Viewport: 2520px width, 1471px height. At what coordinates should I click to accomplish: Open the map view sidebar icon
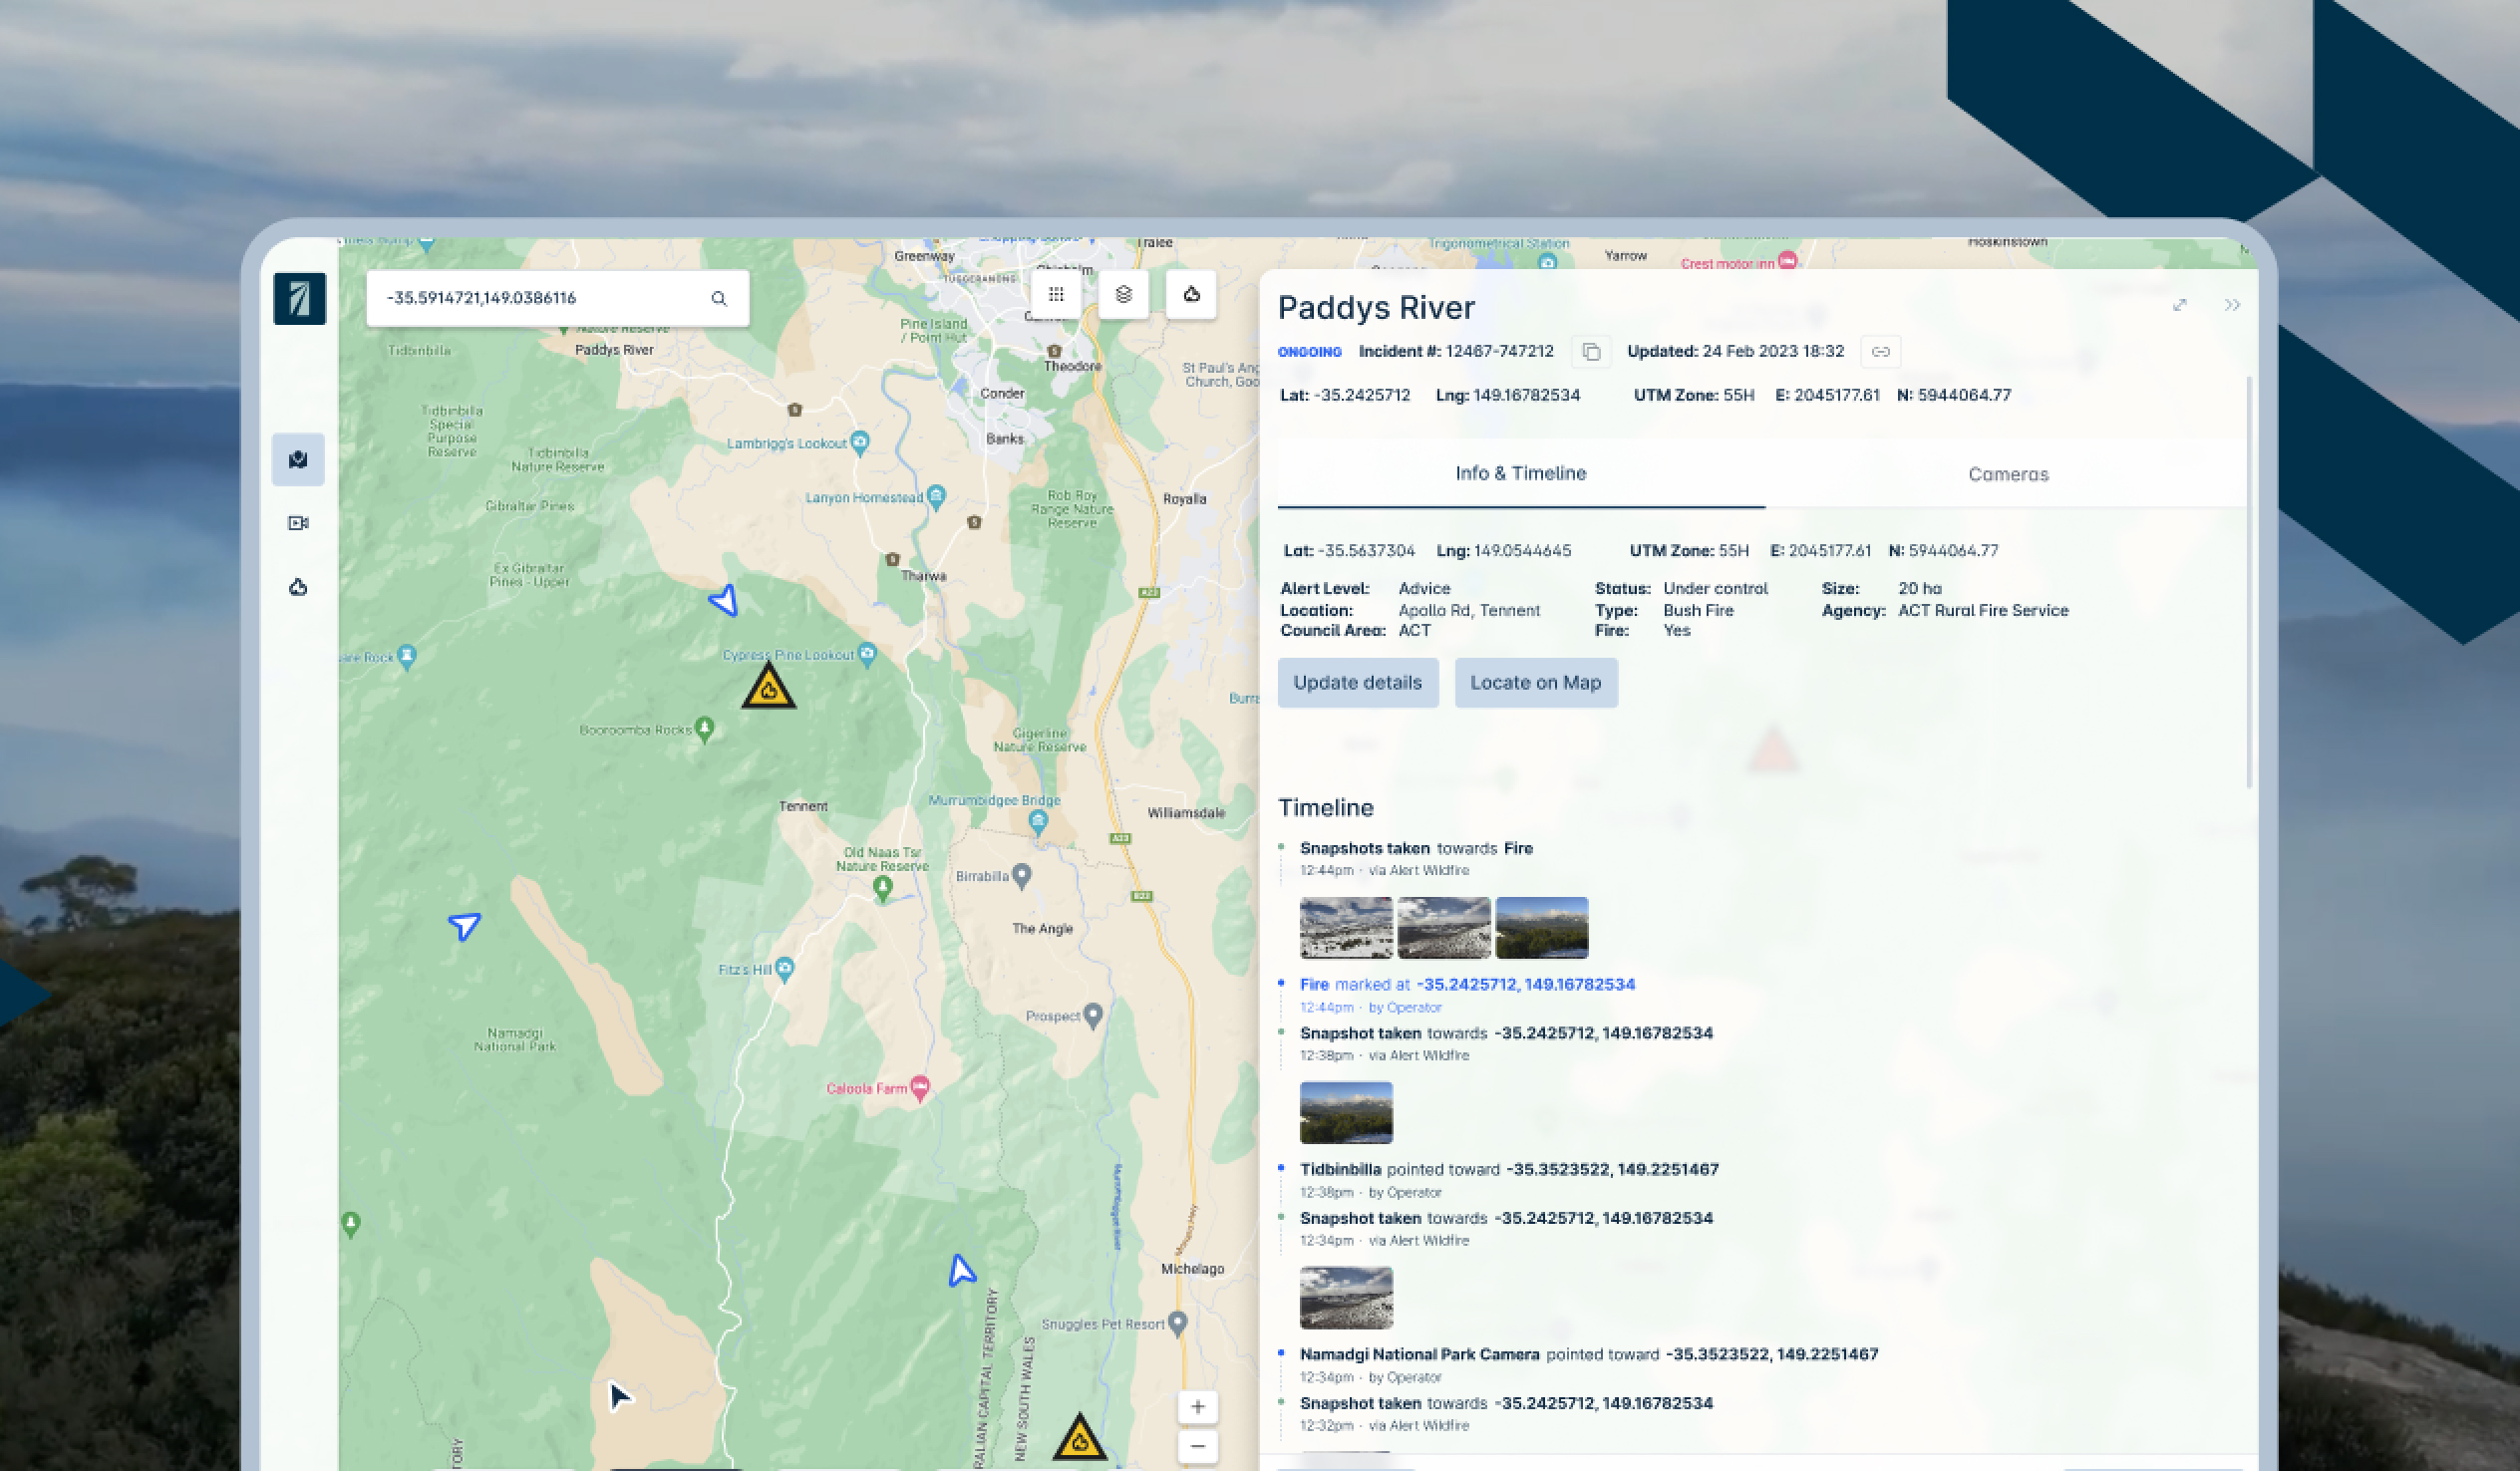[x=298, y=460]
